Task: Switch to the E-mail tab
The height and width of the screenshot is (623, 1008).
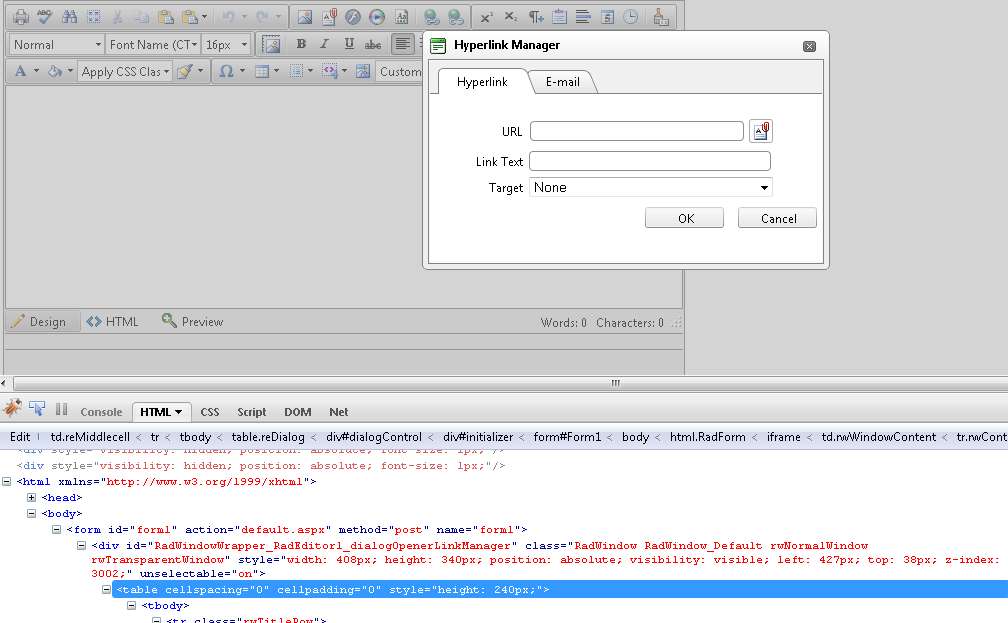Action: (x=562, y=82)
